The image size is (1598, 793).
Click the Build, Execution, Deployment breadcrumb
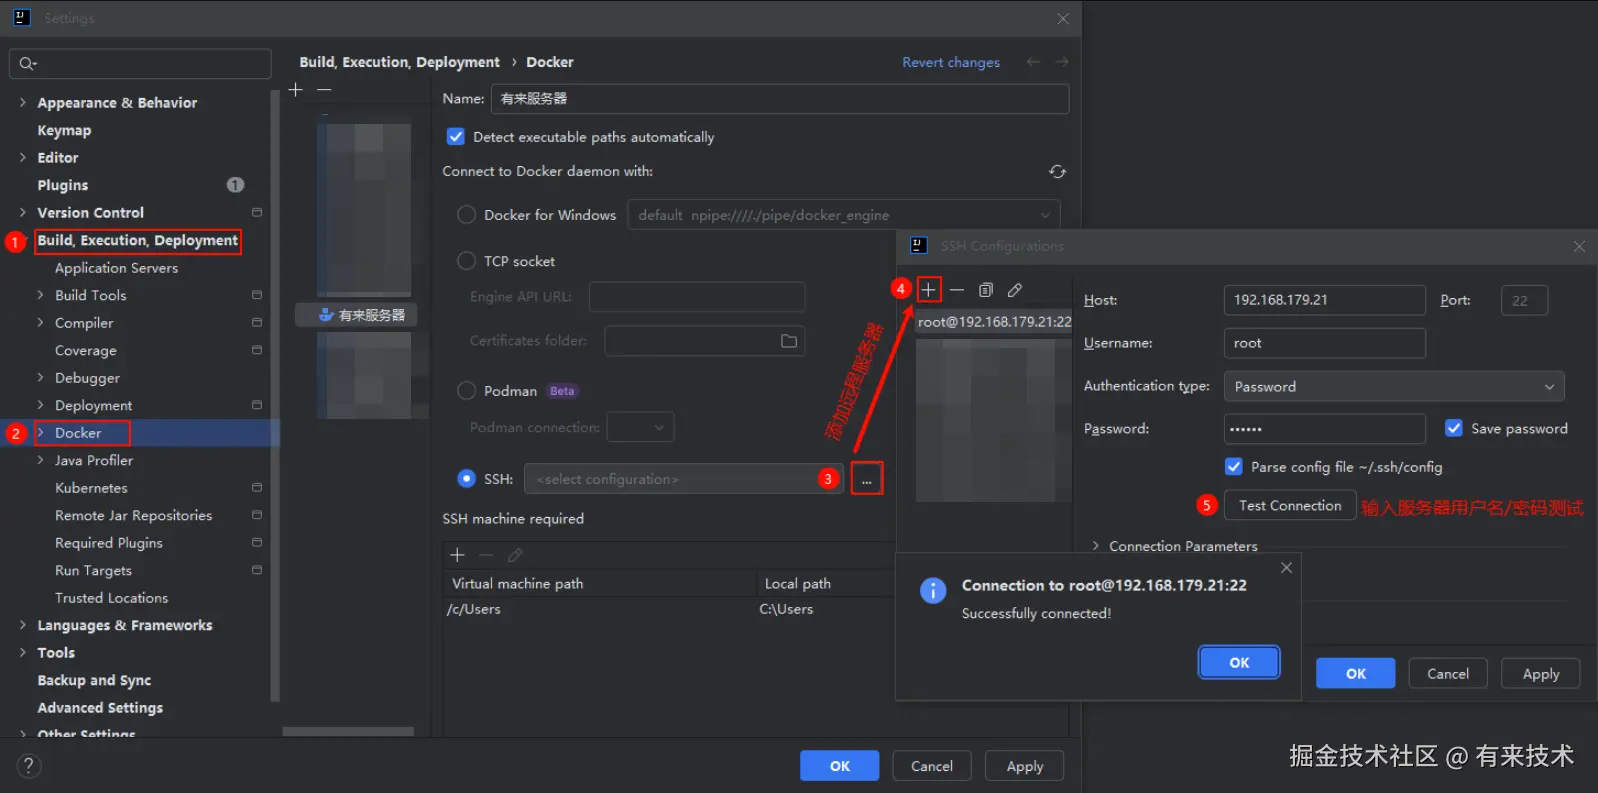399,62
